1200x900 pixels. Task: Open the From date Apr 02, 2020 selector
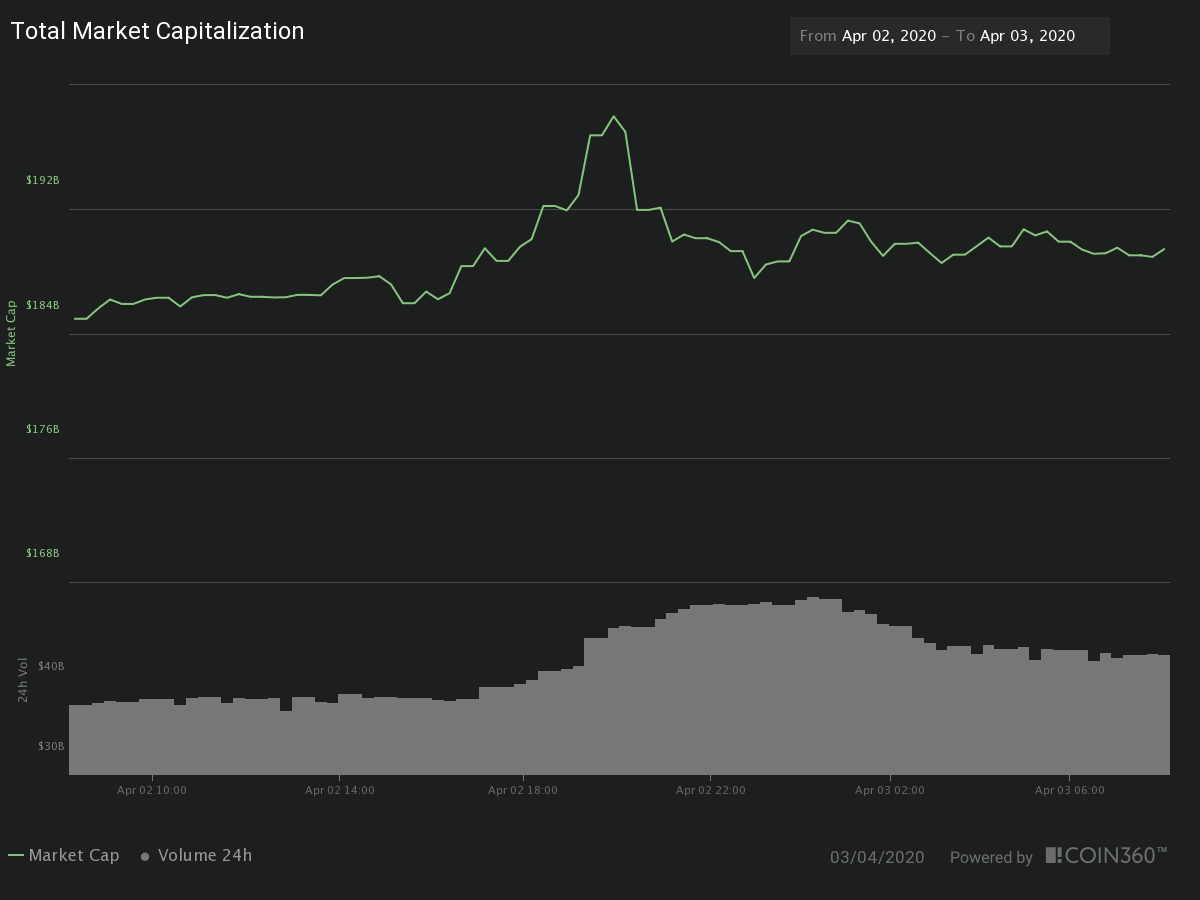tap(890, 35)
